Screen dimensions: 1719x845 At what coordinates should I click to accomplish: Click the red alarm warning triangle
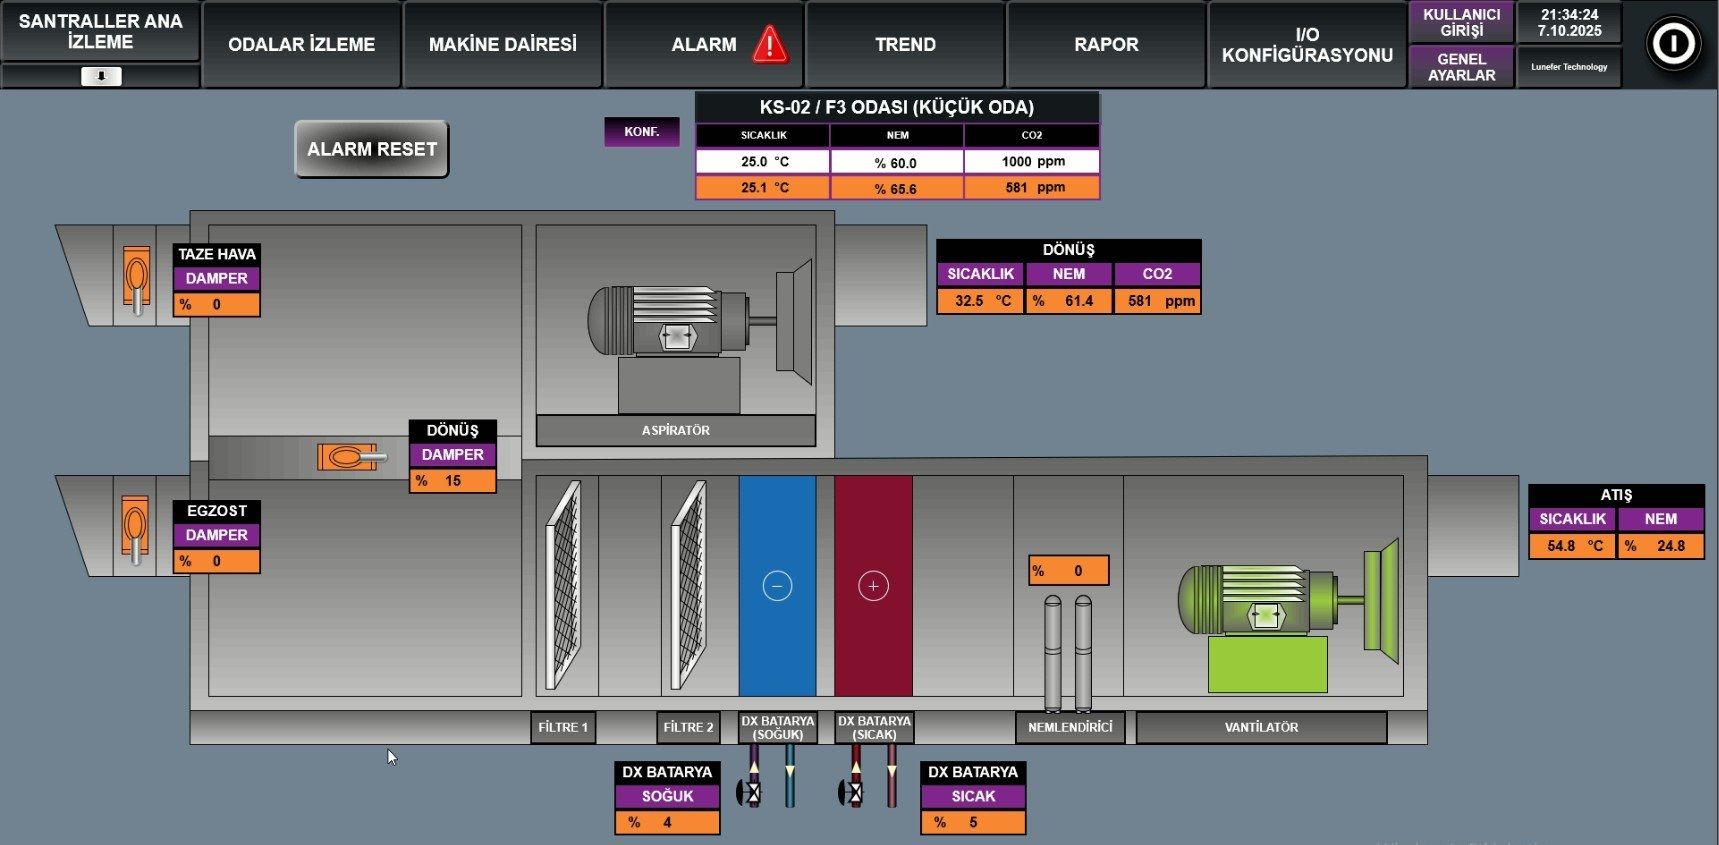pyautogui.click(x=769, y=44)
